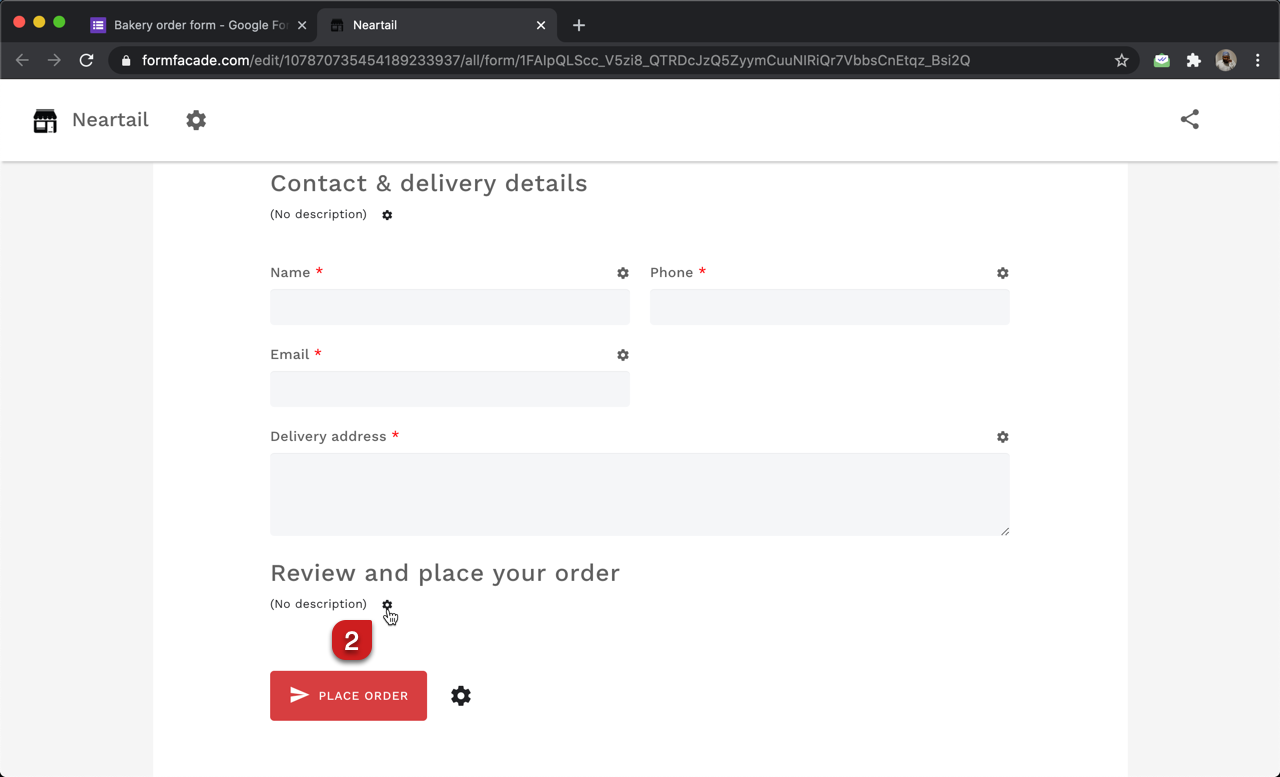Open settings for the Email field
The image size is (1280, 777).
623,355
